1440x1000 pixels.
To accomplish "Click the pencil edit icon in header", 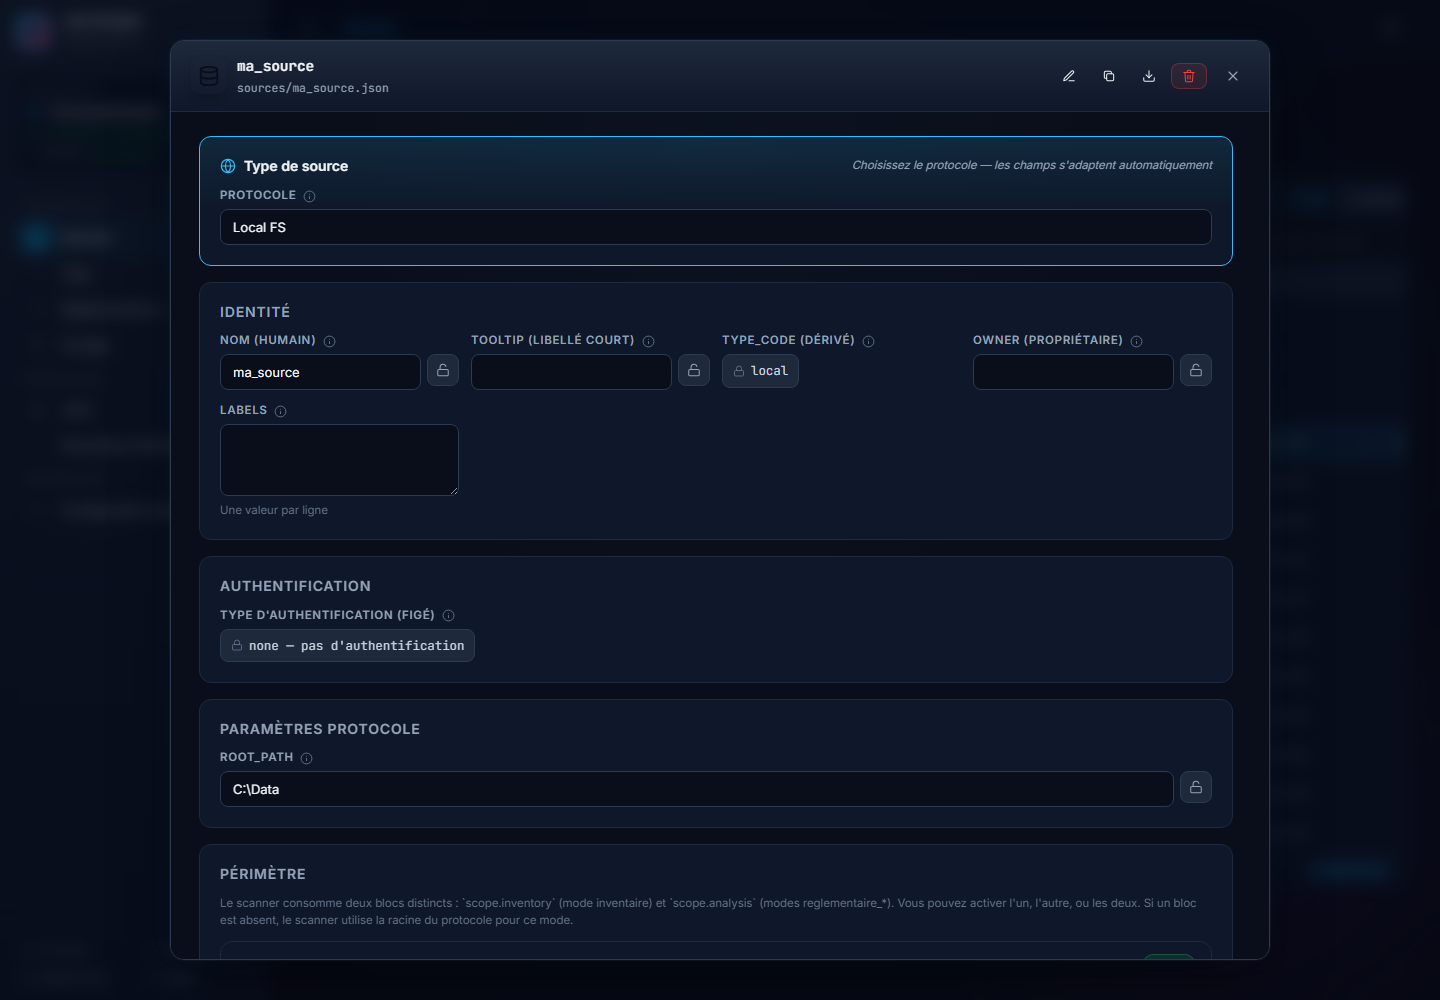I will click(1069, 76).
